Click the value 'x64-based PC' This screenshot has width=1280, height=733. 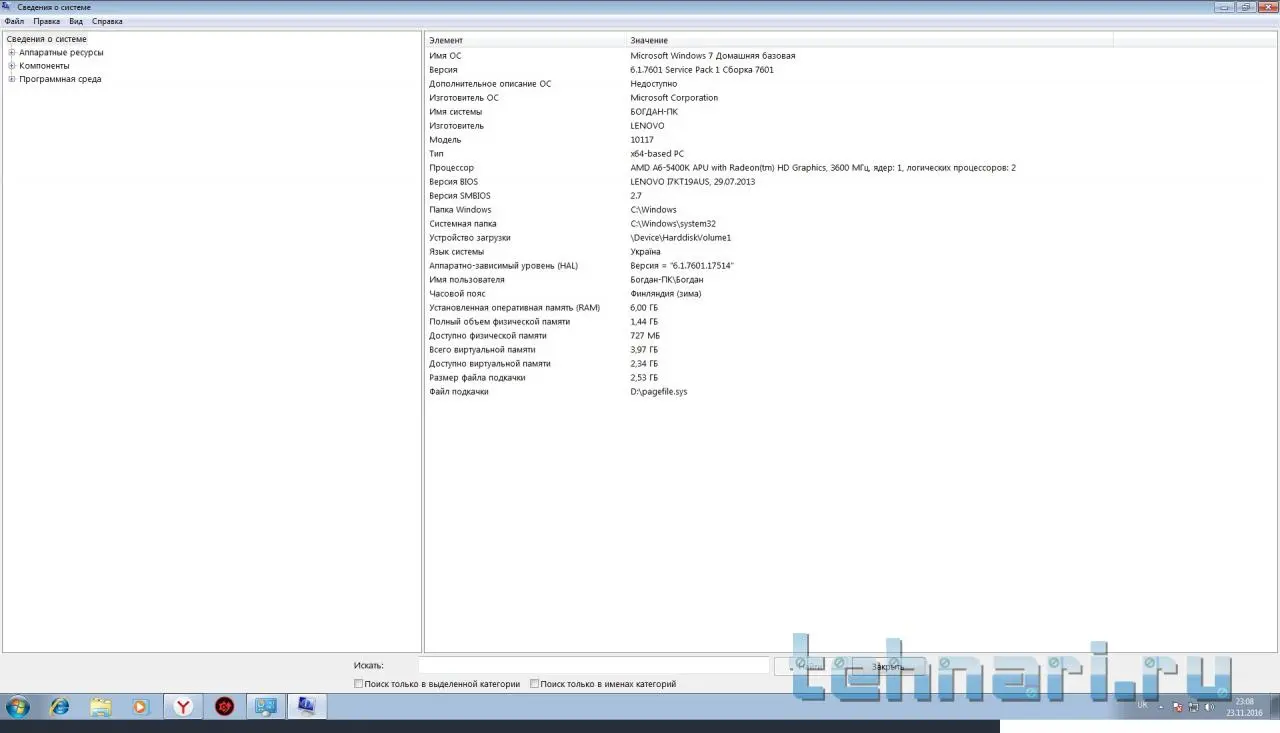point(657,154)
